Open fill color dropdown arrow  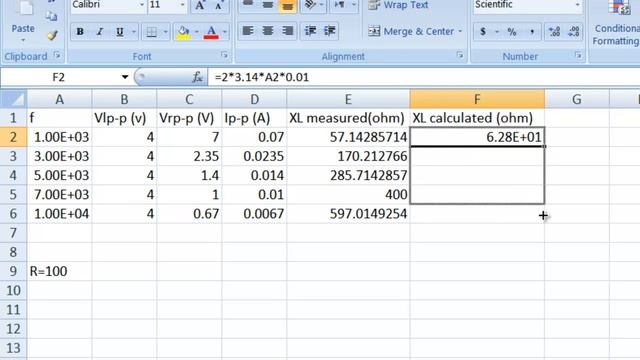coord(197,31)
